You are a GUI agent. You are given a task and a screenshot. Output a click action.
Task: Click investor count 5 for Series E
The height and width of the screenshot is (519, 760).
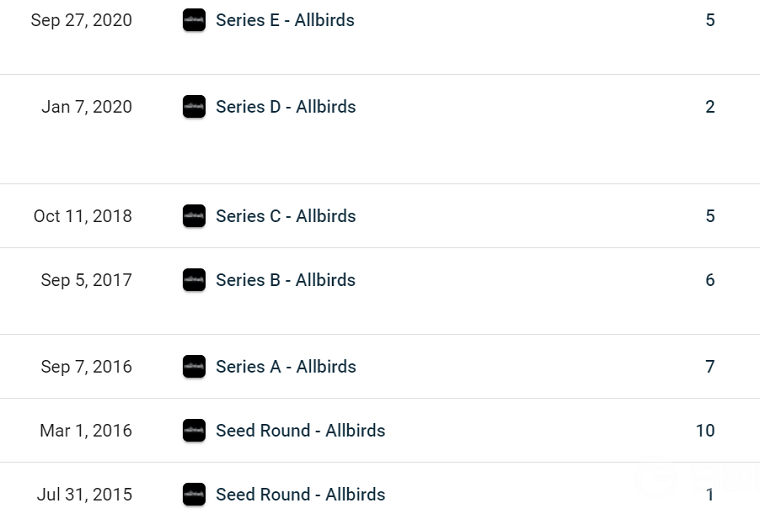click(710, 20)
